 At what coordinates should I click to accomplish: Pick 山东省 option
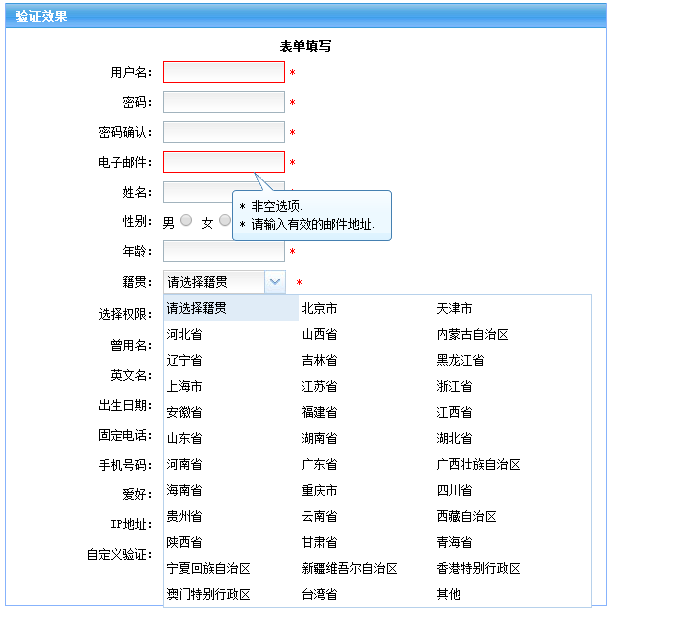(x=184, y=438)
